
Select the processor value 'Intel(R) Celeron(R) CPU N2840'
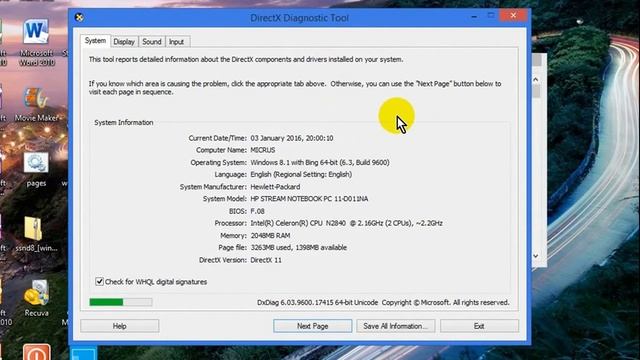(298, 223)
